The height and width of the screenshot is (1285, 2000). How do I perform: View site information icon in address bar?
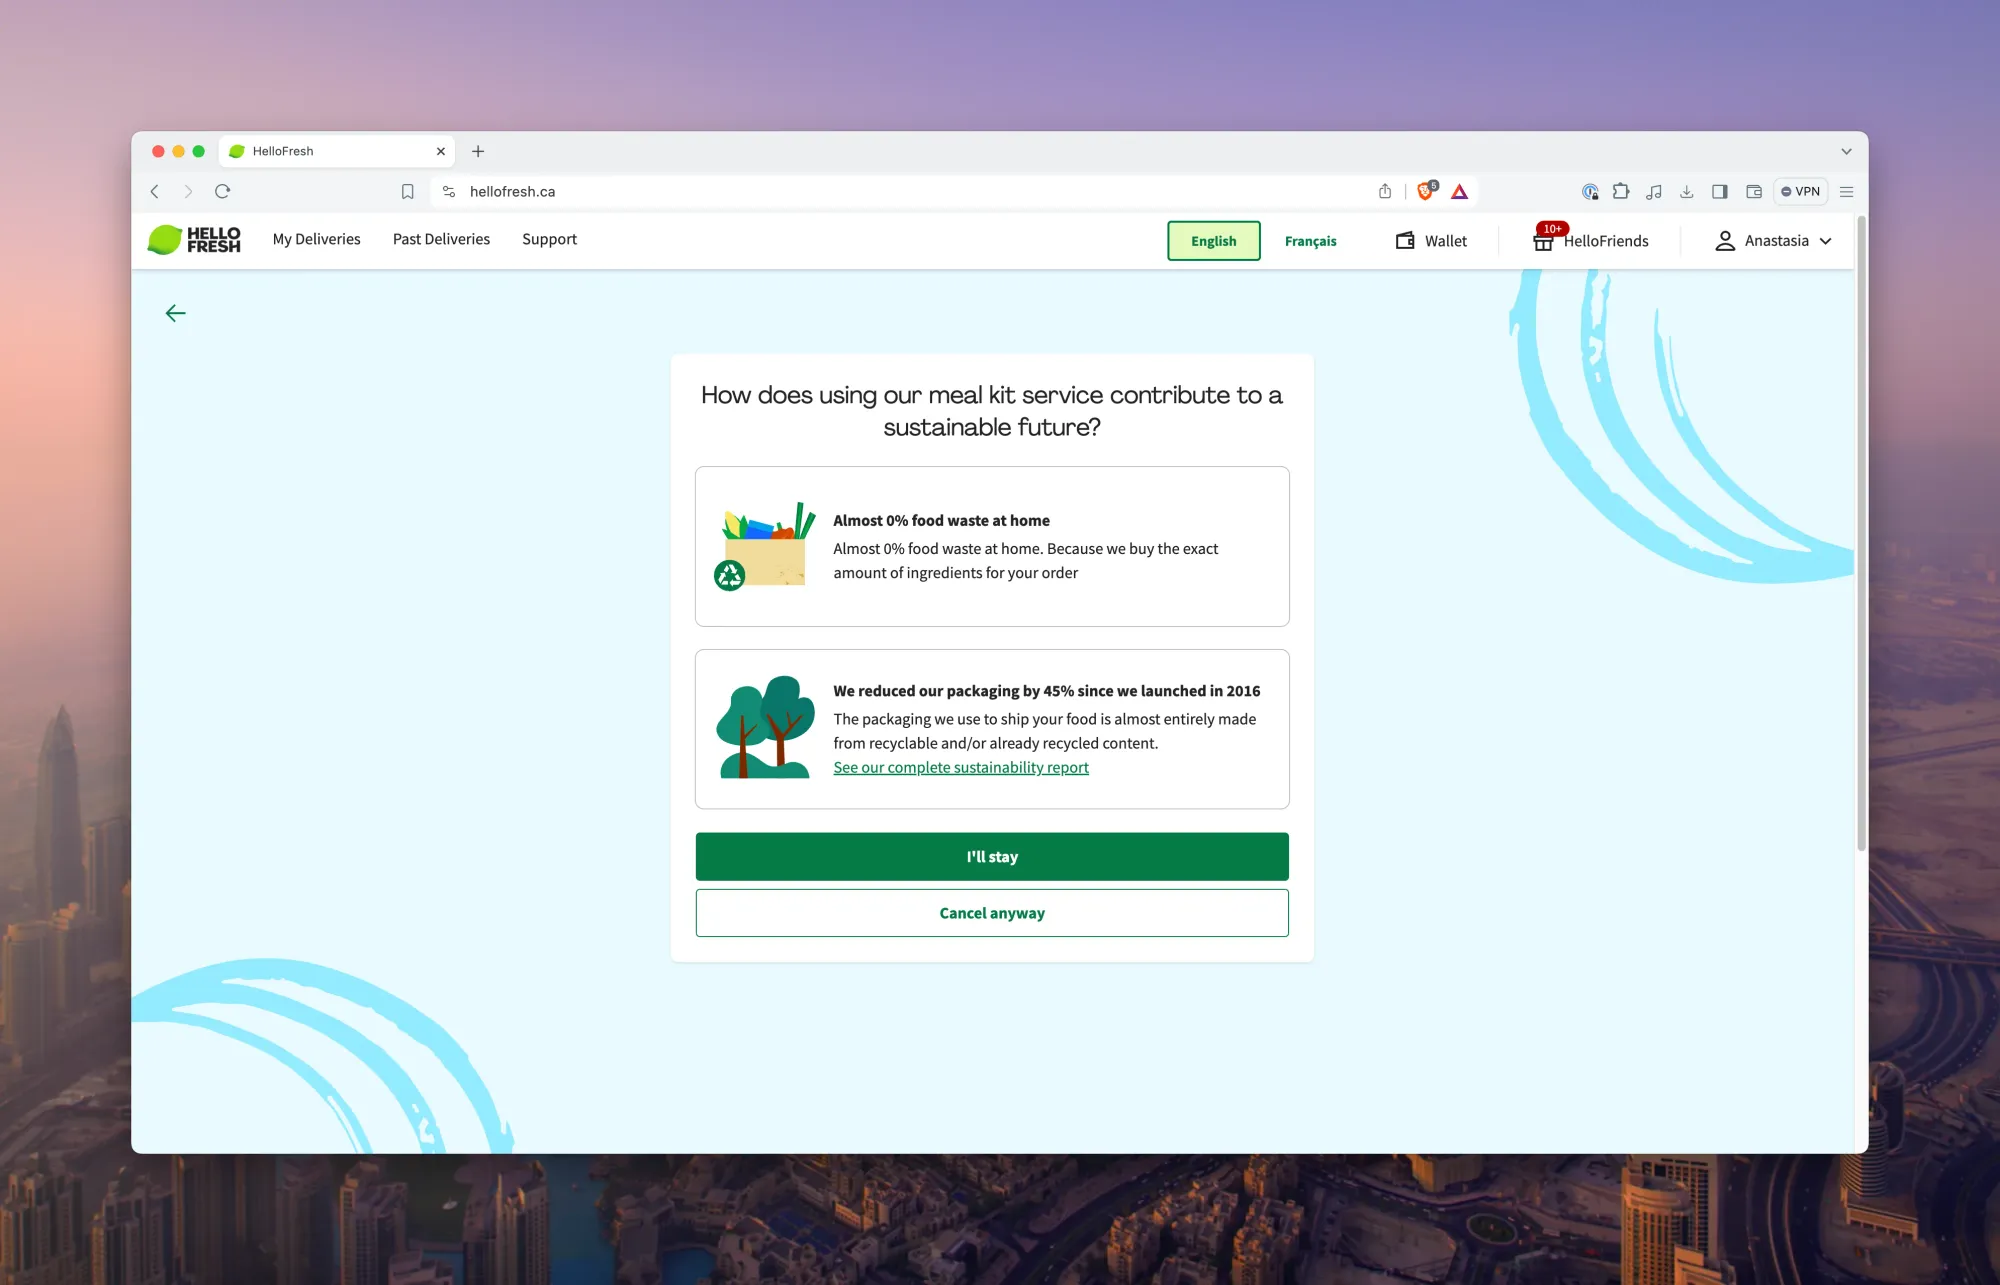(x=449, y=191)
